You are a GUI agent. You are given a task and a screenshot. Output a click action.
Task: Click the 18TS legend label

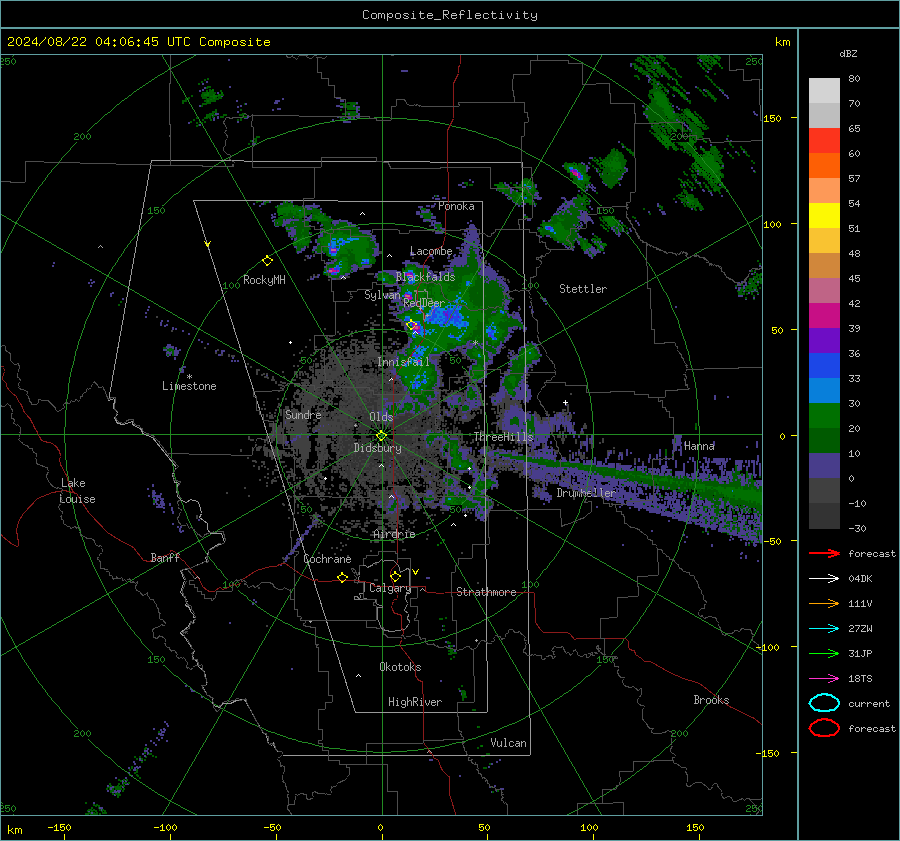tap(860, 679)
